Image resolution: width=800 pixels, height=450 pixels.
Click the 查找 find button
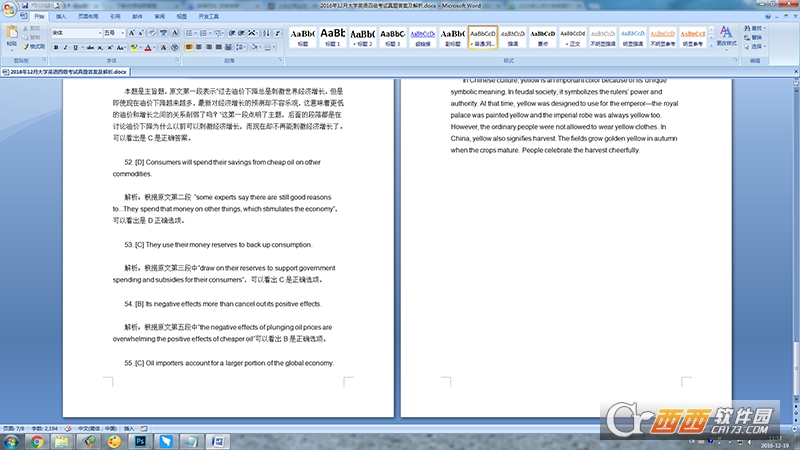pyautogui.click(x=754, y=28)
